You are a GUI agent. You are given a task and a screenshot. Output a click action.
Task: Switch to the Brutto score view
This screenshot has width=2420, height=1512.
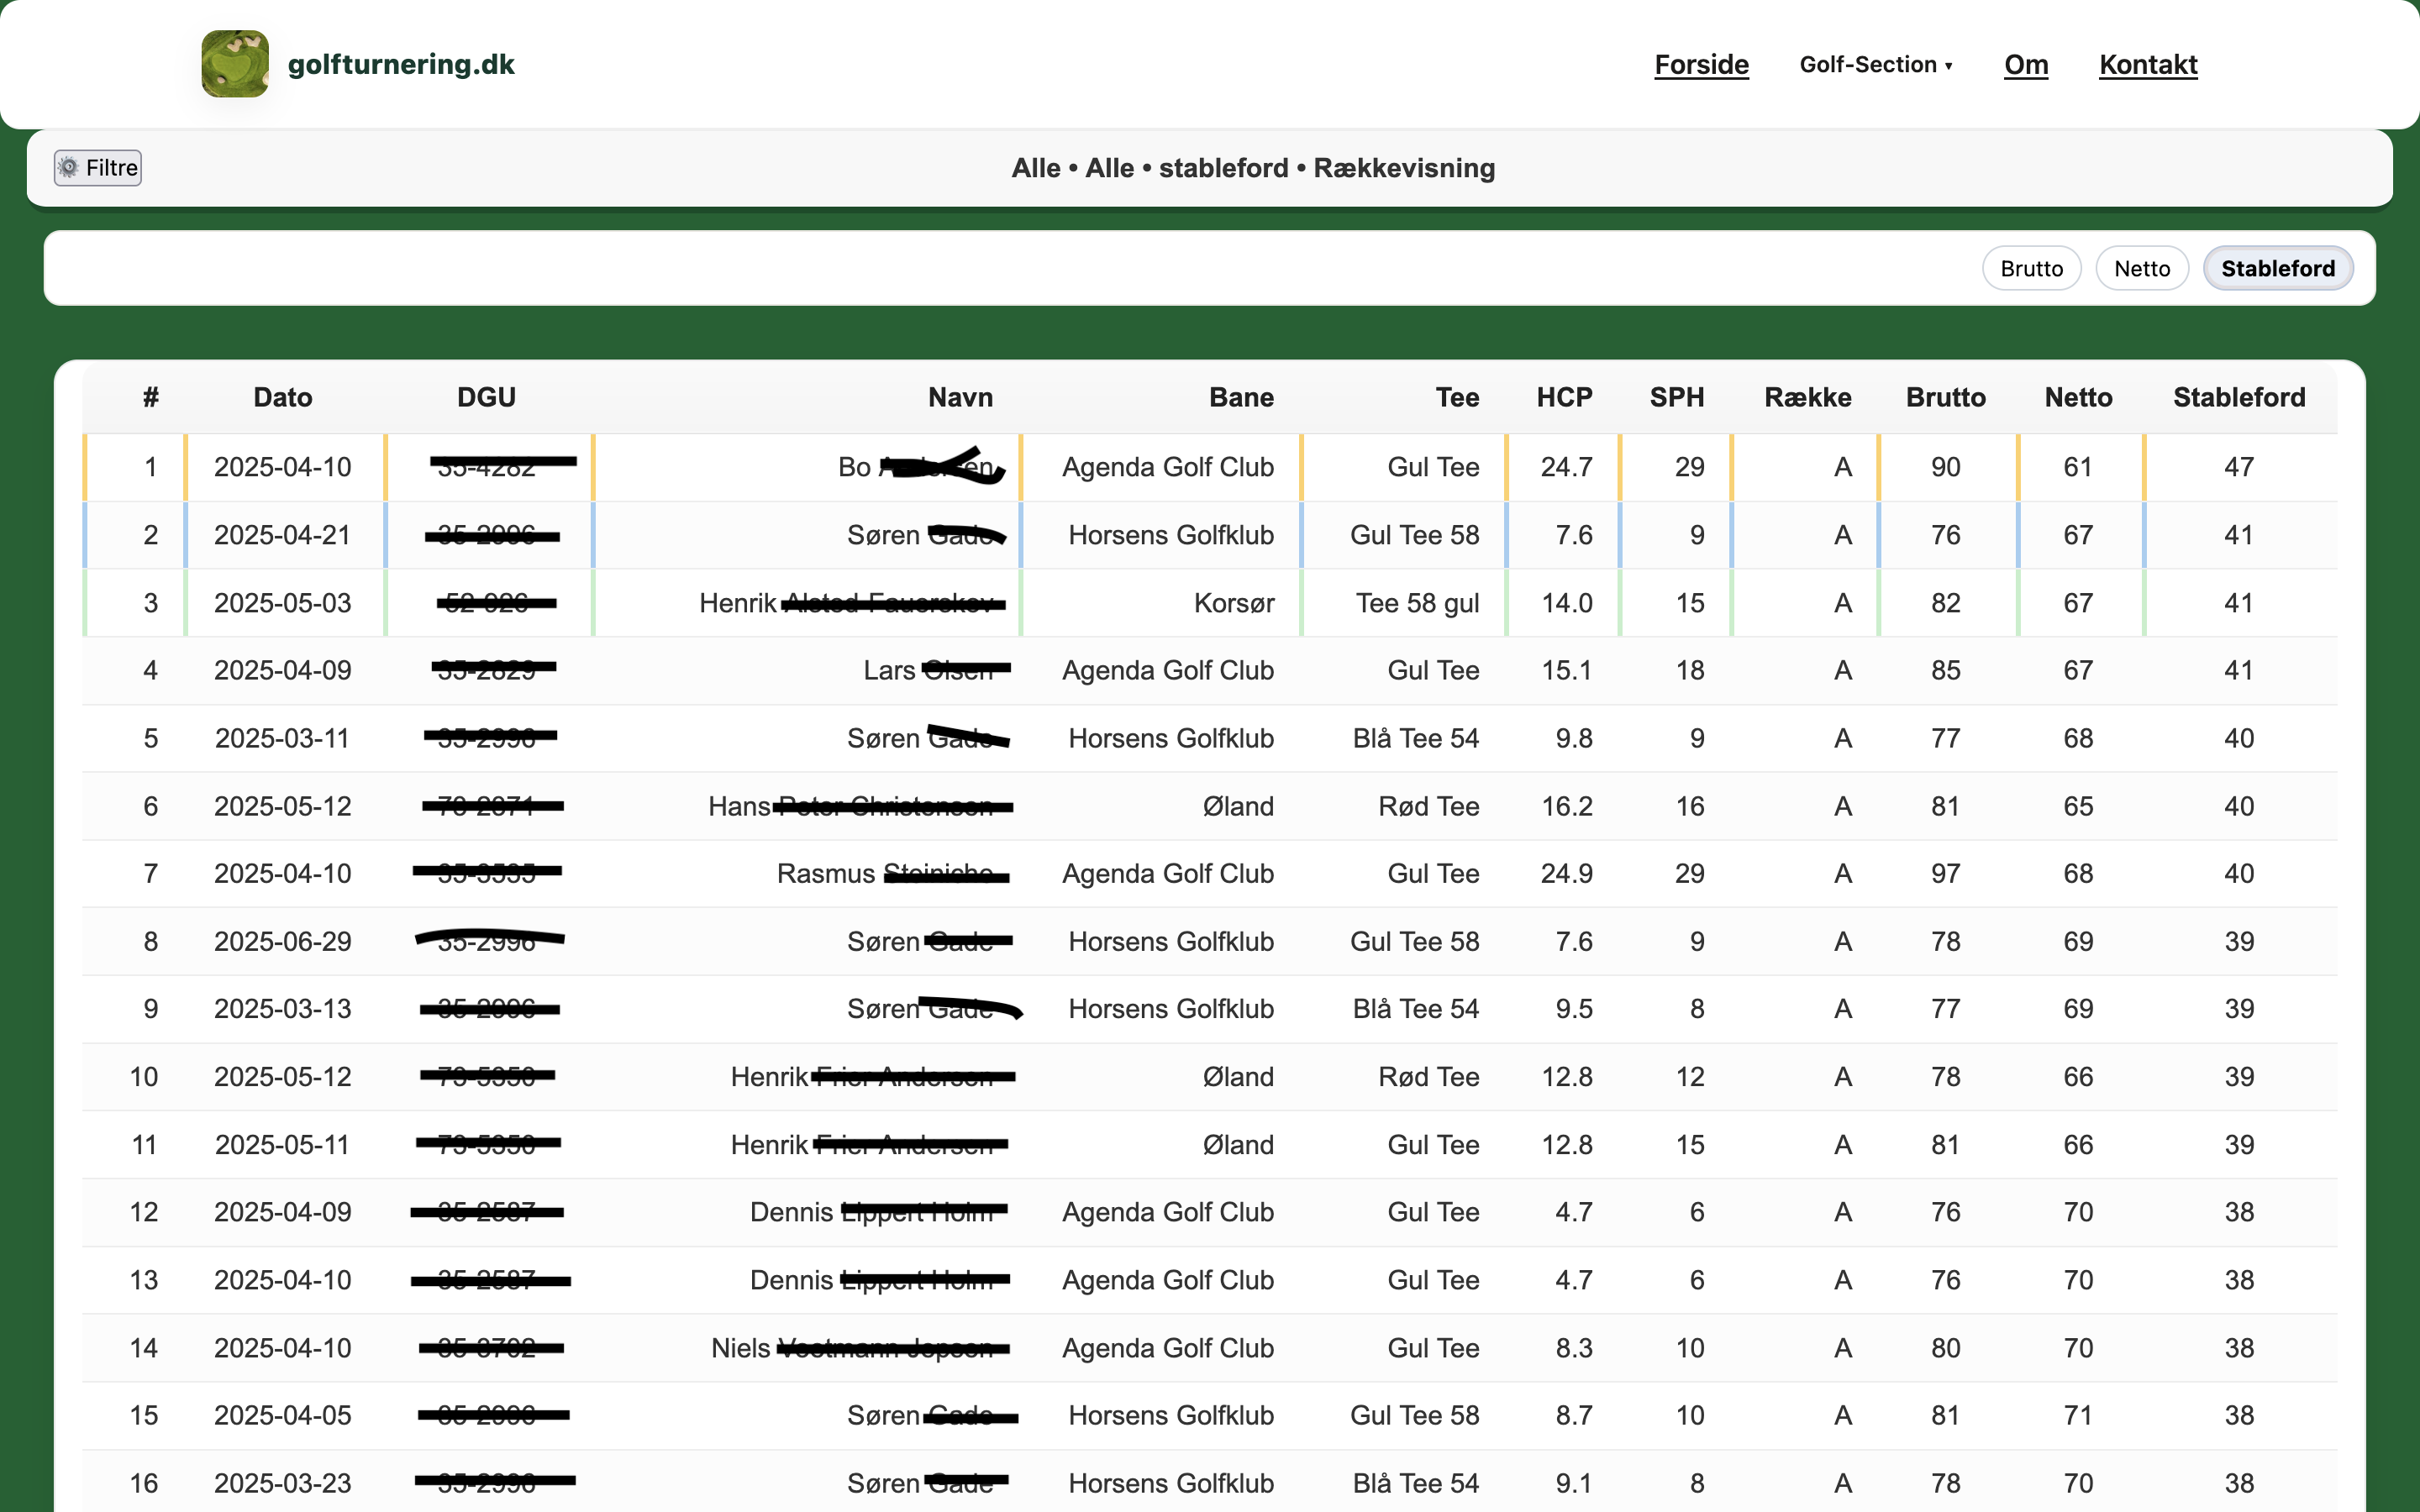[2031, 267]
